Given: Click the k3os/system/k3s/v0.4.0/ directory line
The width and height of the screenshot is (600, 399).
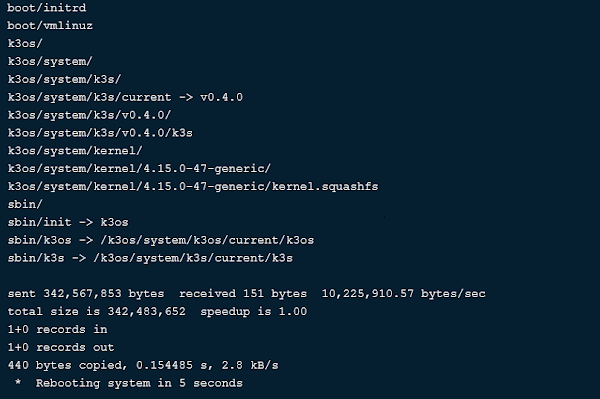Looking at the screenshot, I should (89, 115).
